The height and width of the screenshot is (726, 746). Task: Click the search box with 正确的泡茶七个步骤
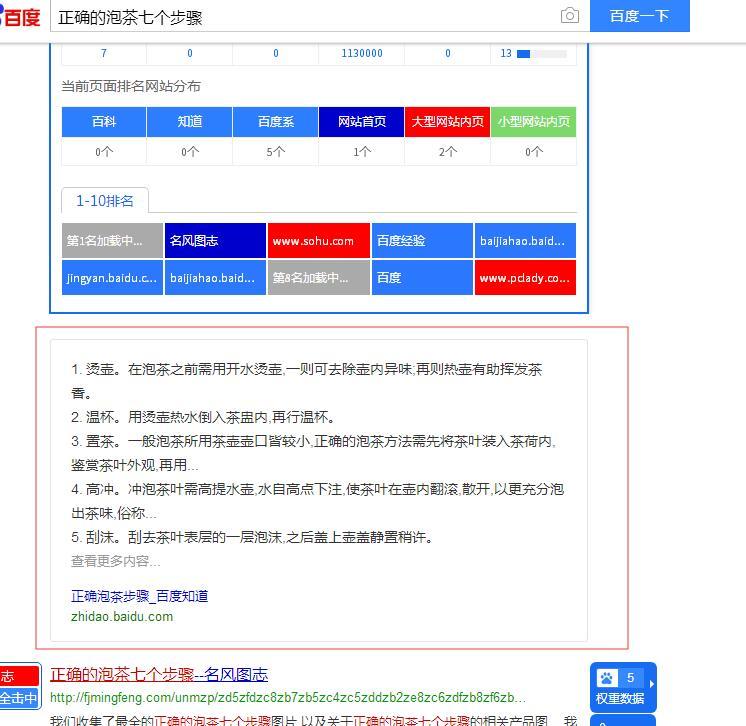(304, 18)
